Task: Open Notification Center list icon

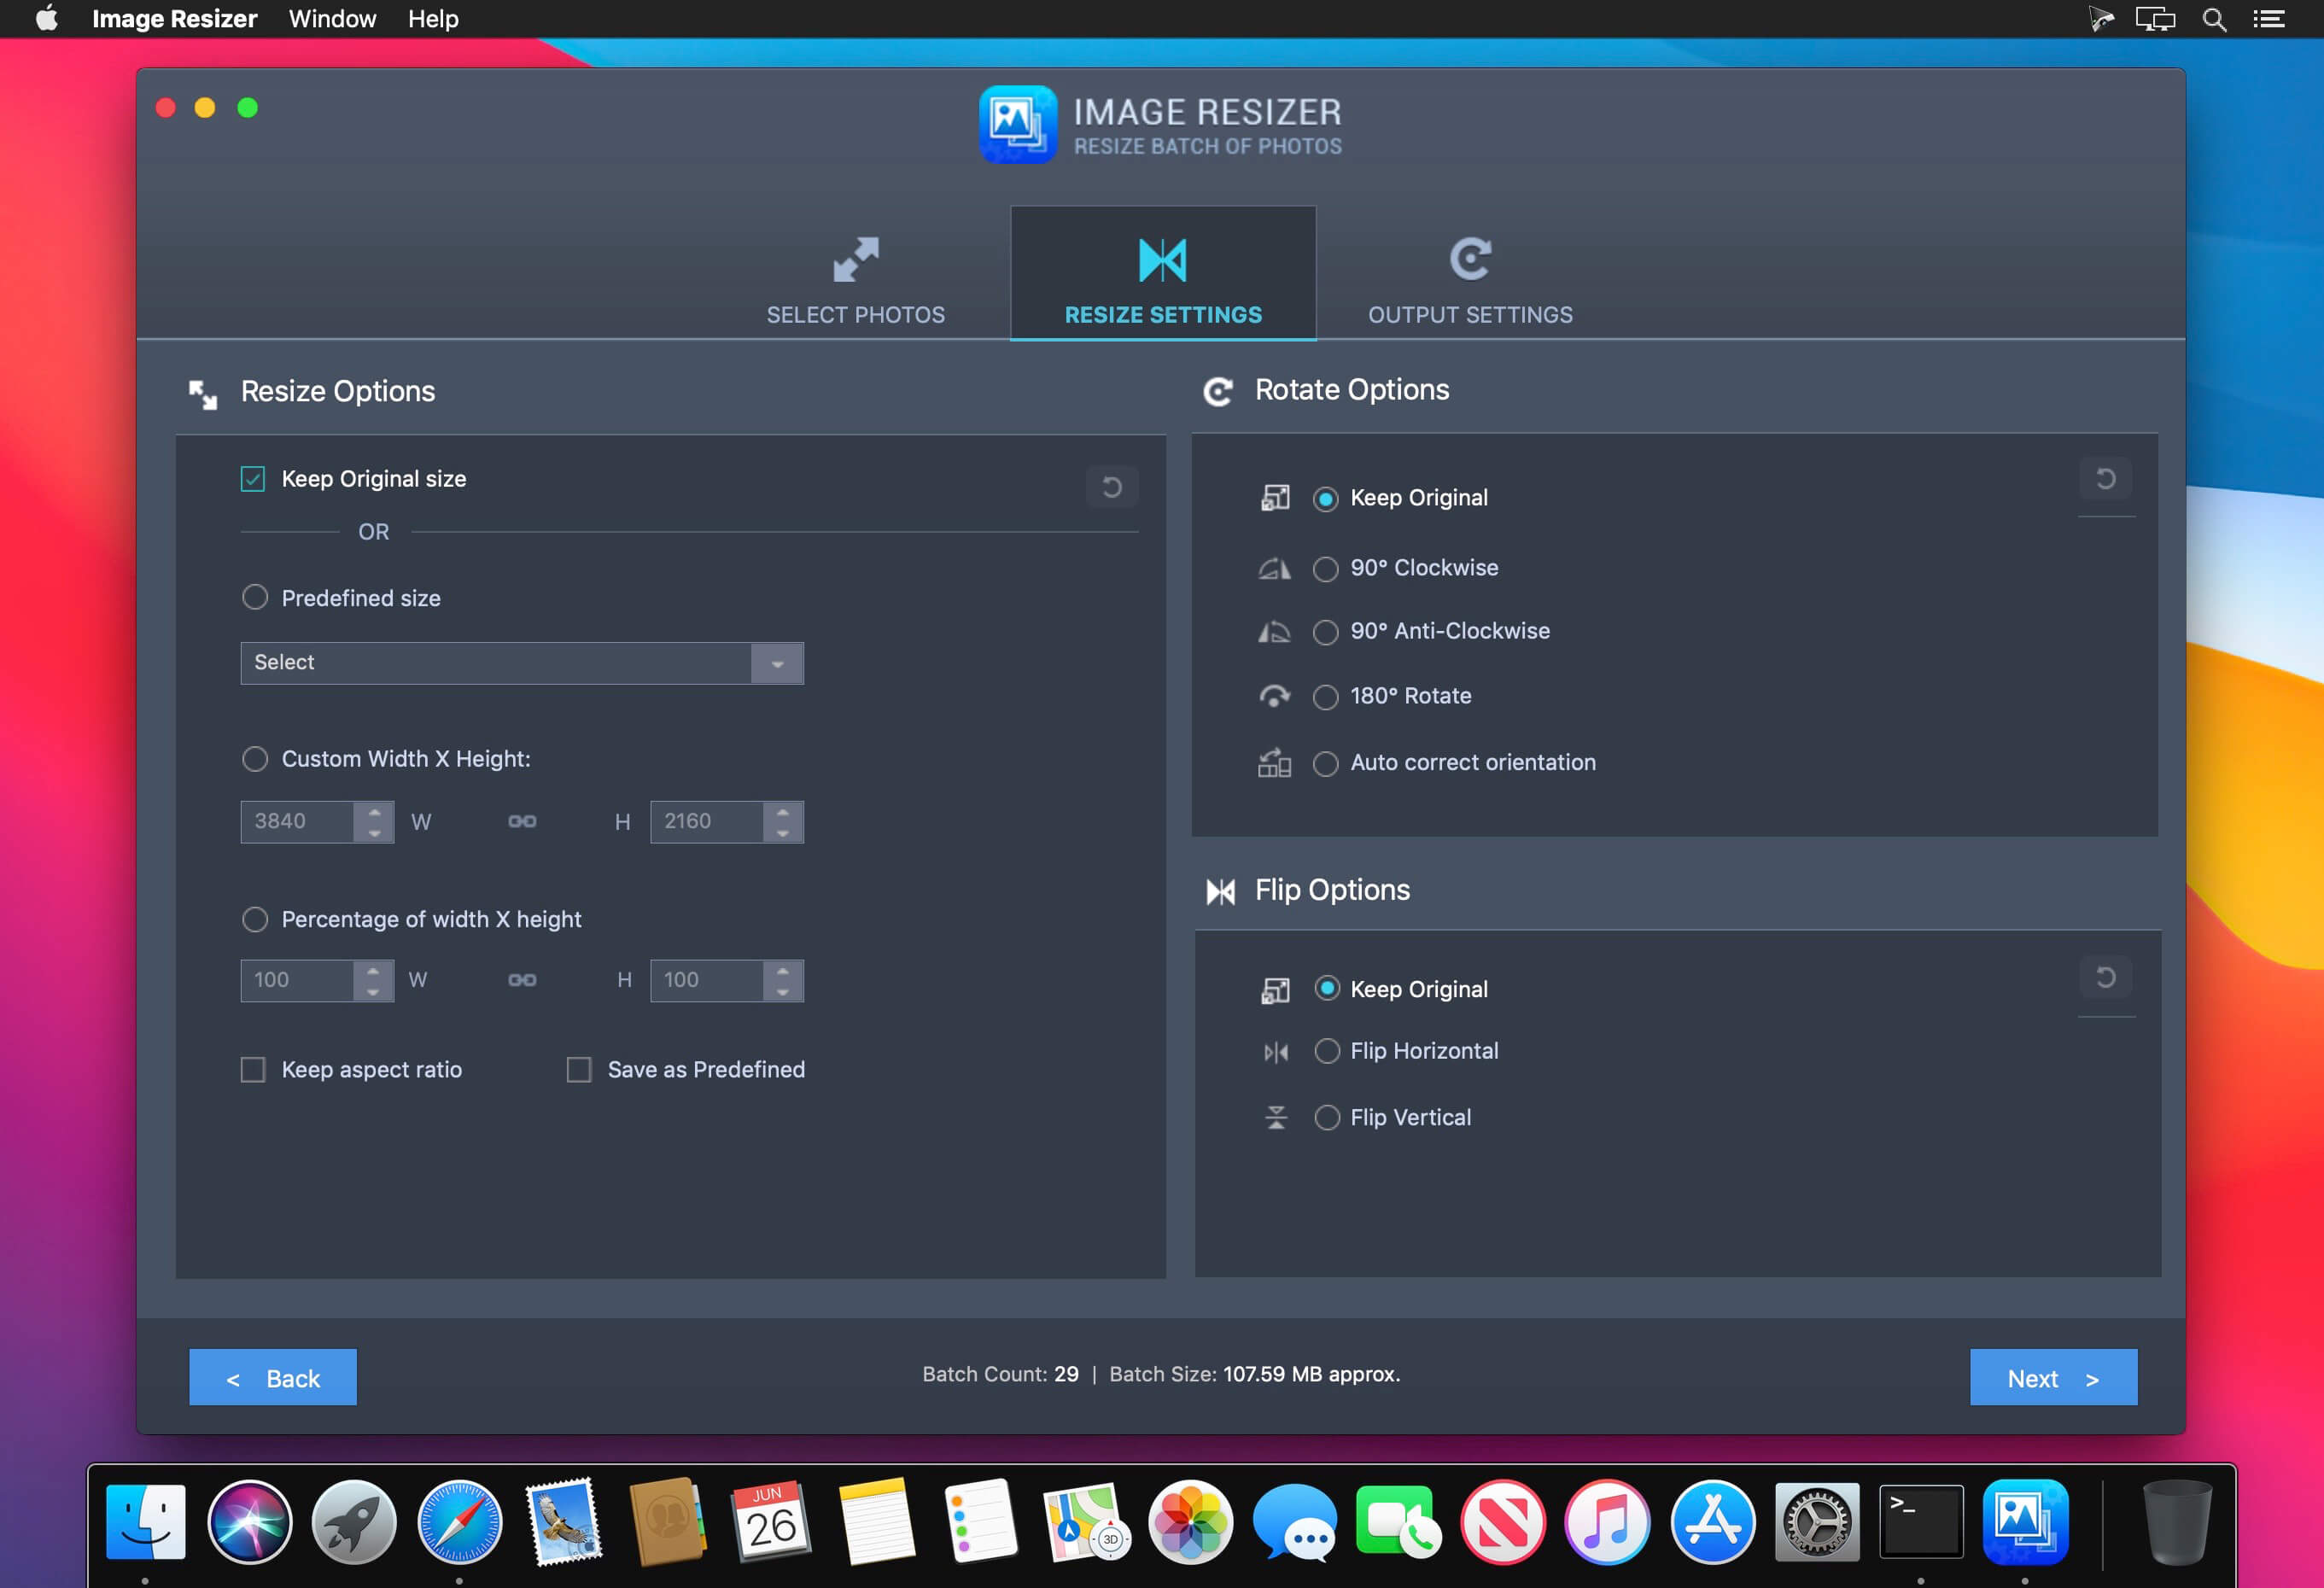Action: pos(2269,19)
